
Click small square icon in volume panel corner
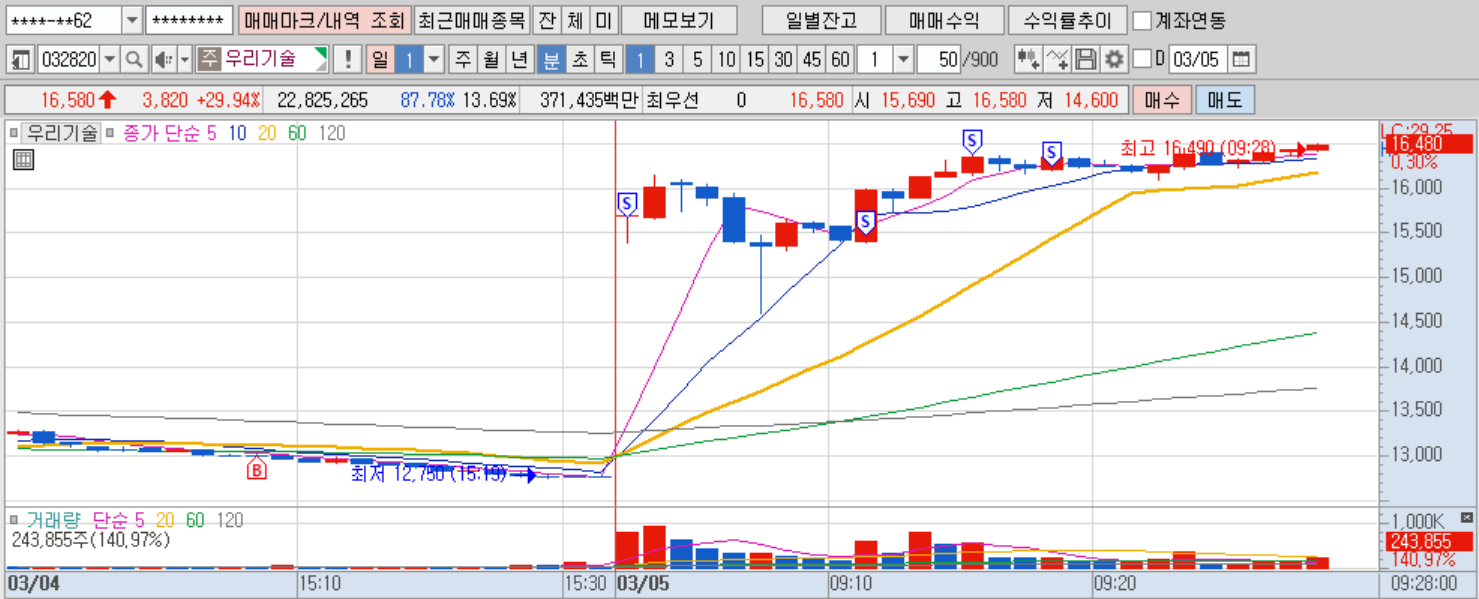pos(1467,517)
